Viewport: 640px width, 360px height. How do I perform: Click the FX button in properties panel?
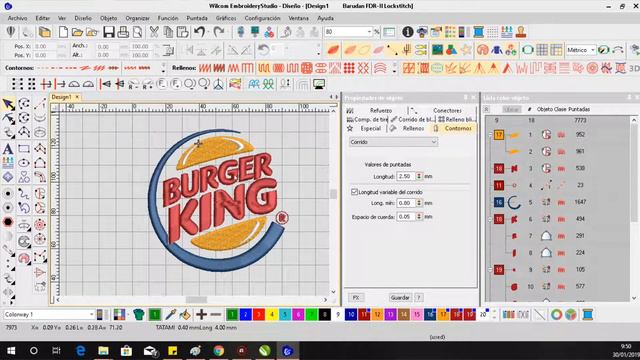pos(356,298)
